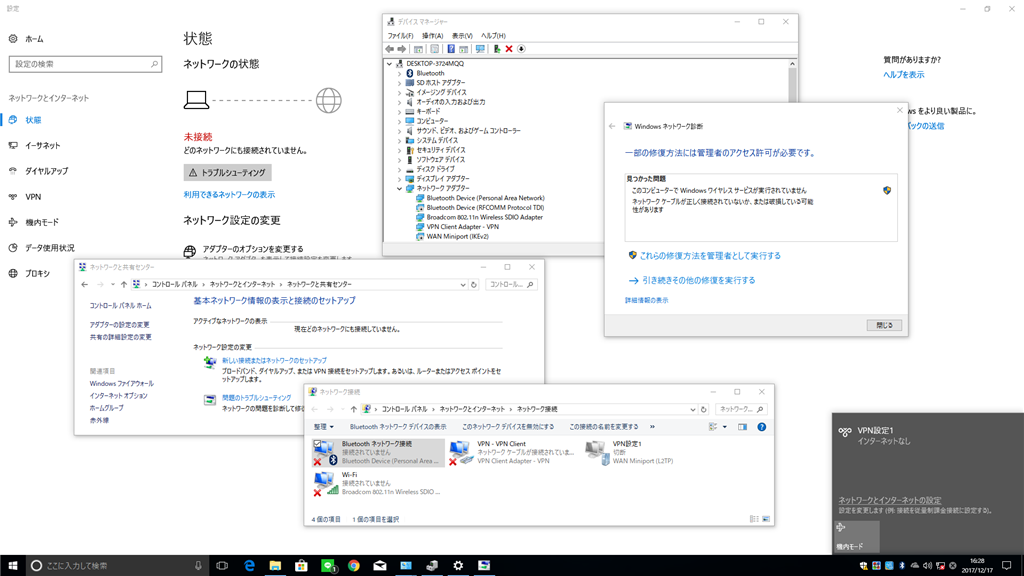Open the Action Center notification icon

pyautogui.click(x=1006, y=566)
